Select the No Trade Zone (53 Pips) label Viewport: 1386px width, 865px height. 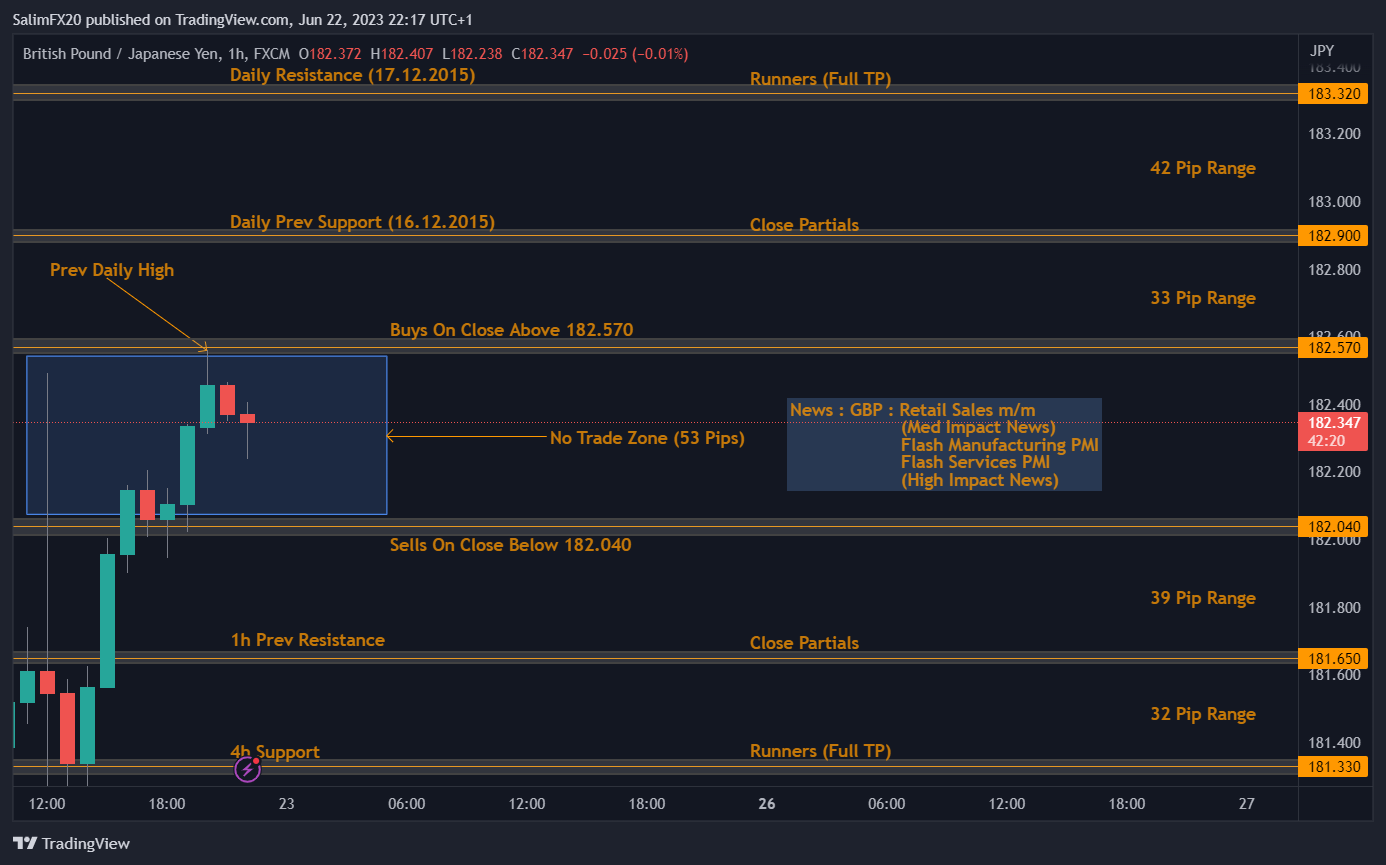pyautogui.click(x=647, y=438)
